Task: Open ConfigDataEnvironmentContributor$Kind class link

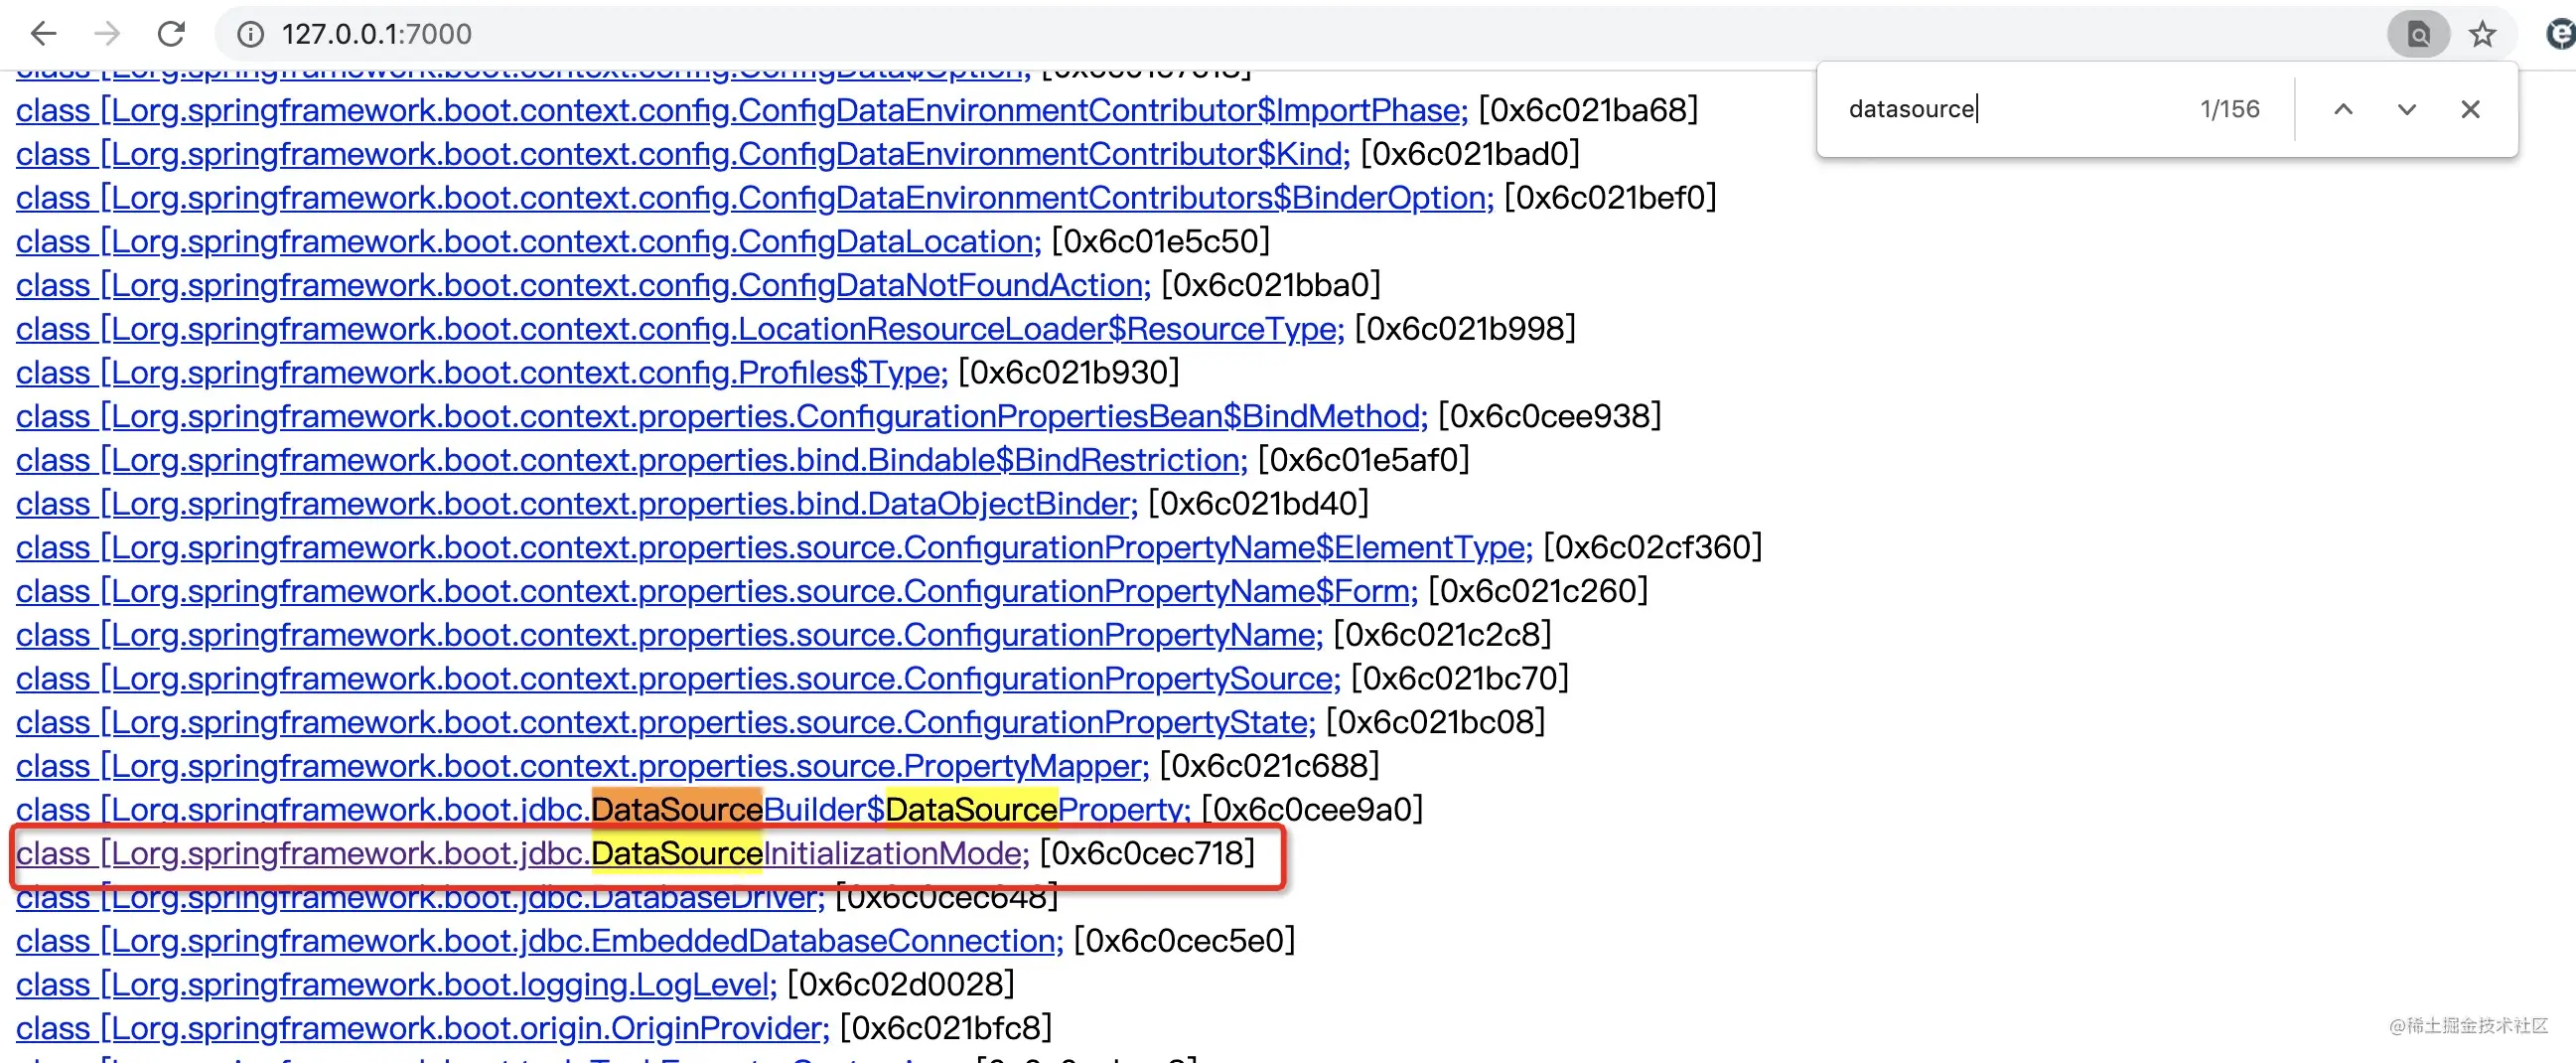Action: (x=683, y=154)
